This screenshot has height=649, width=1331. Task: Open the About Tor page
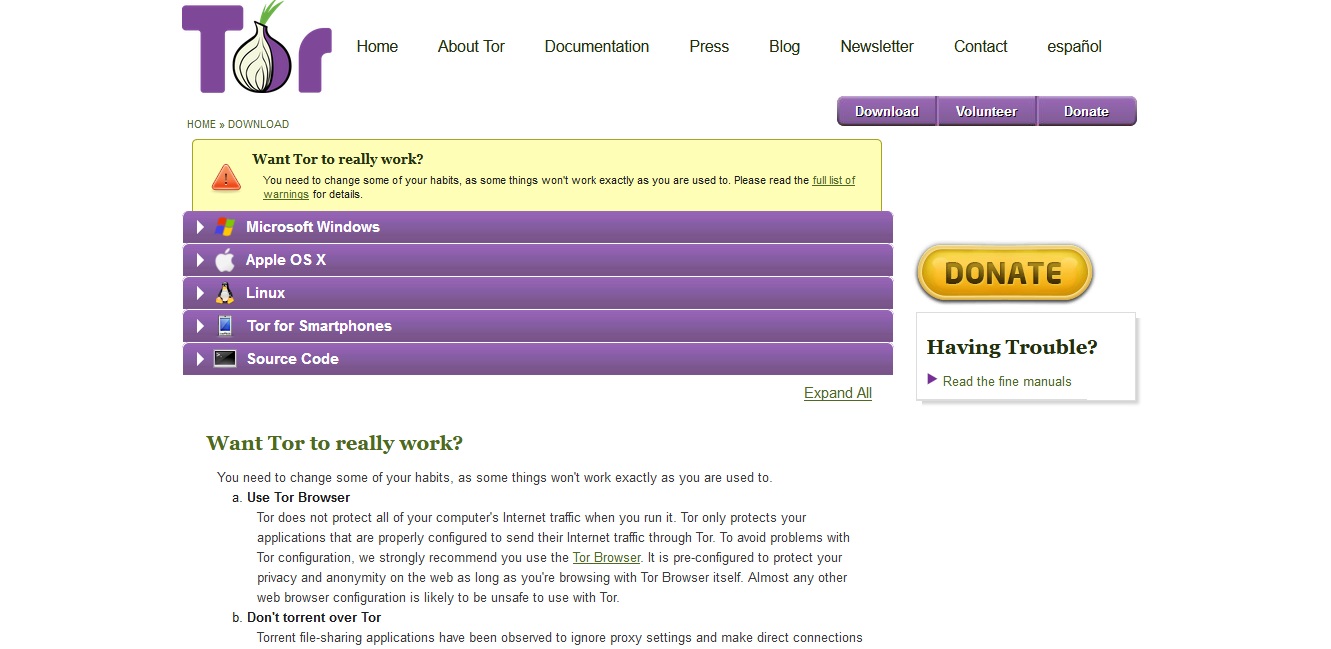point(471,47)
